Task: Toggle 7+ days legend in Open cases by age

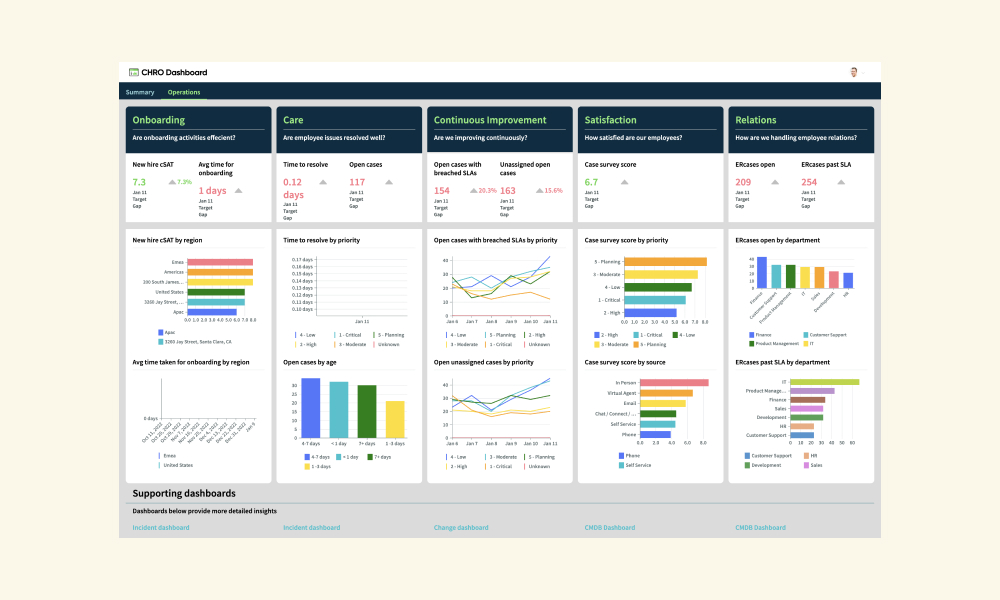Action: click(x=379, y=457)
